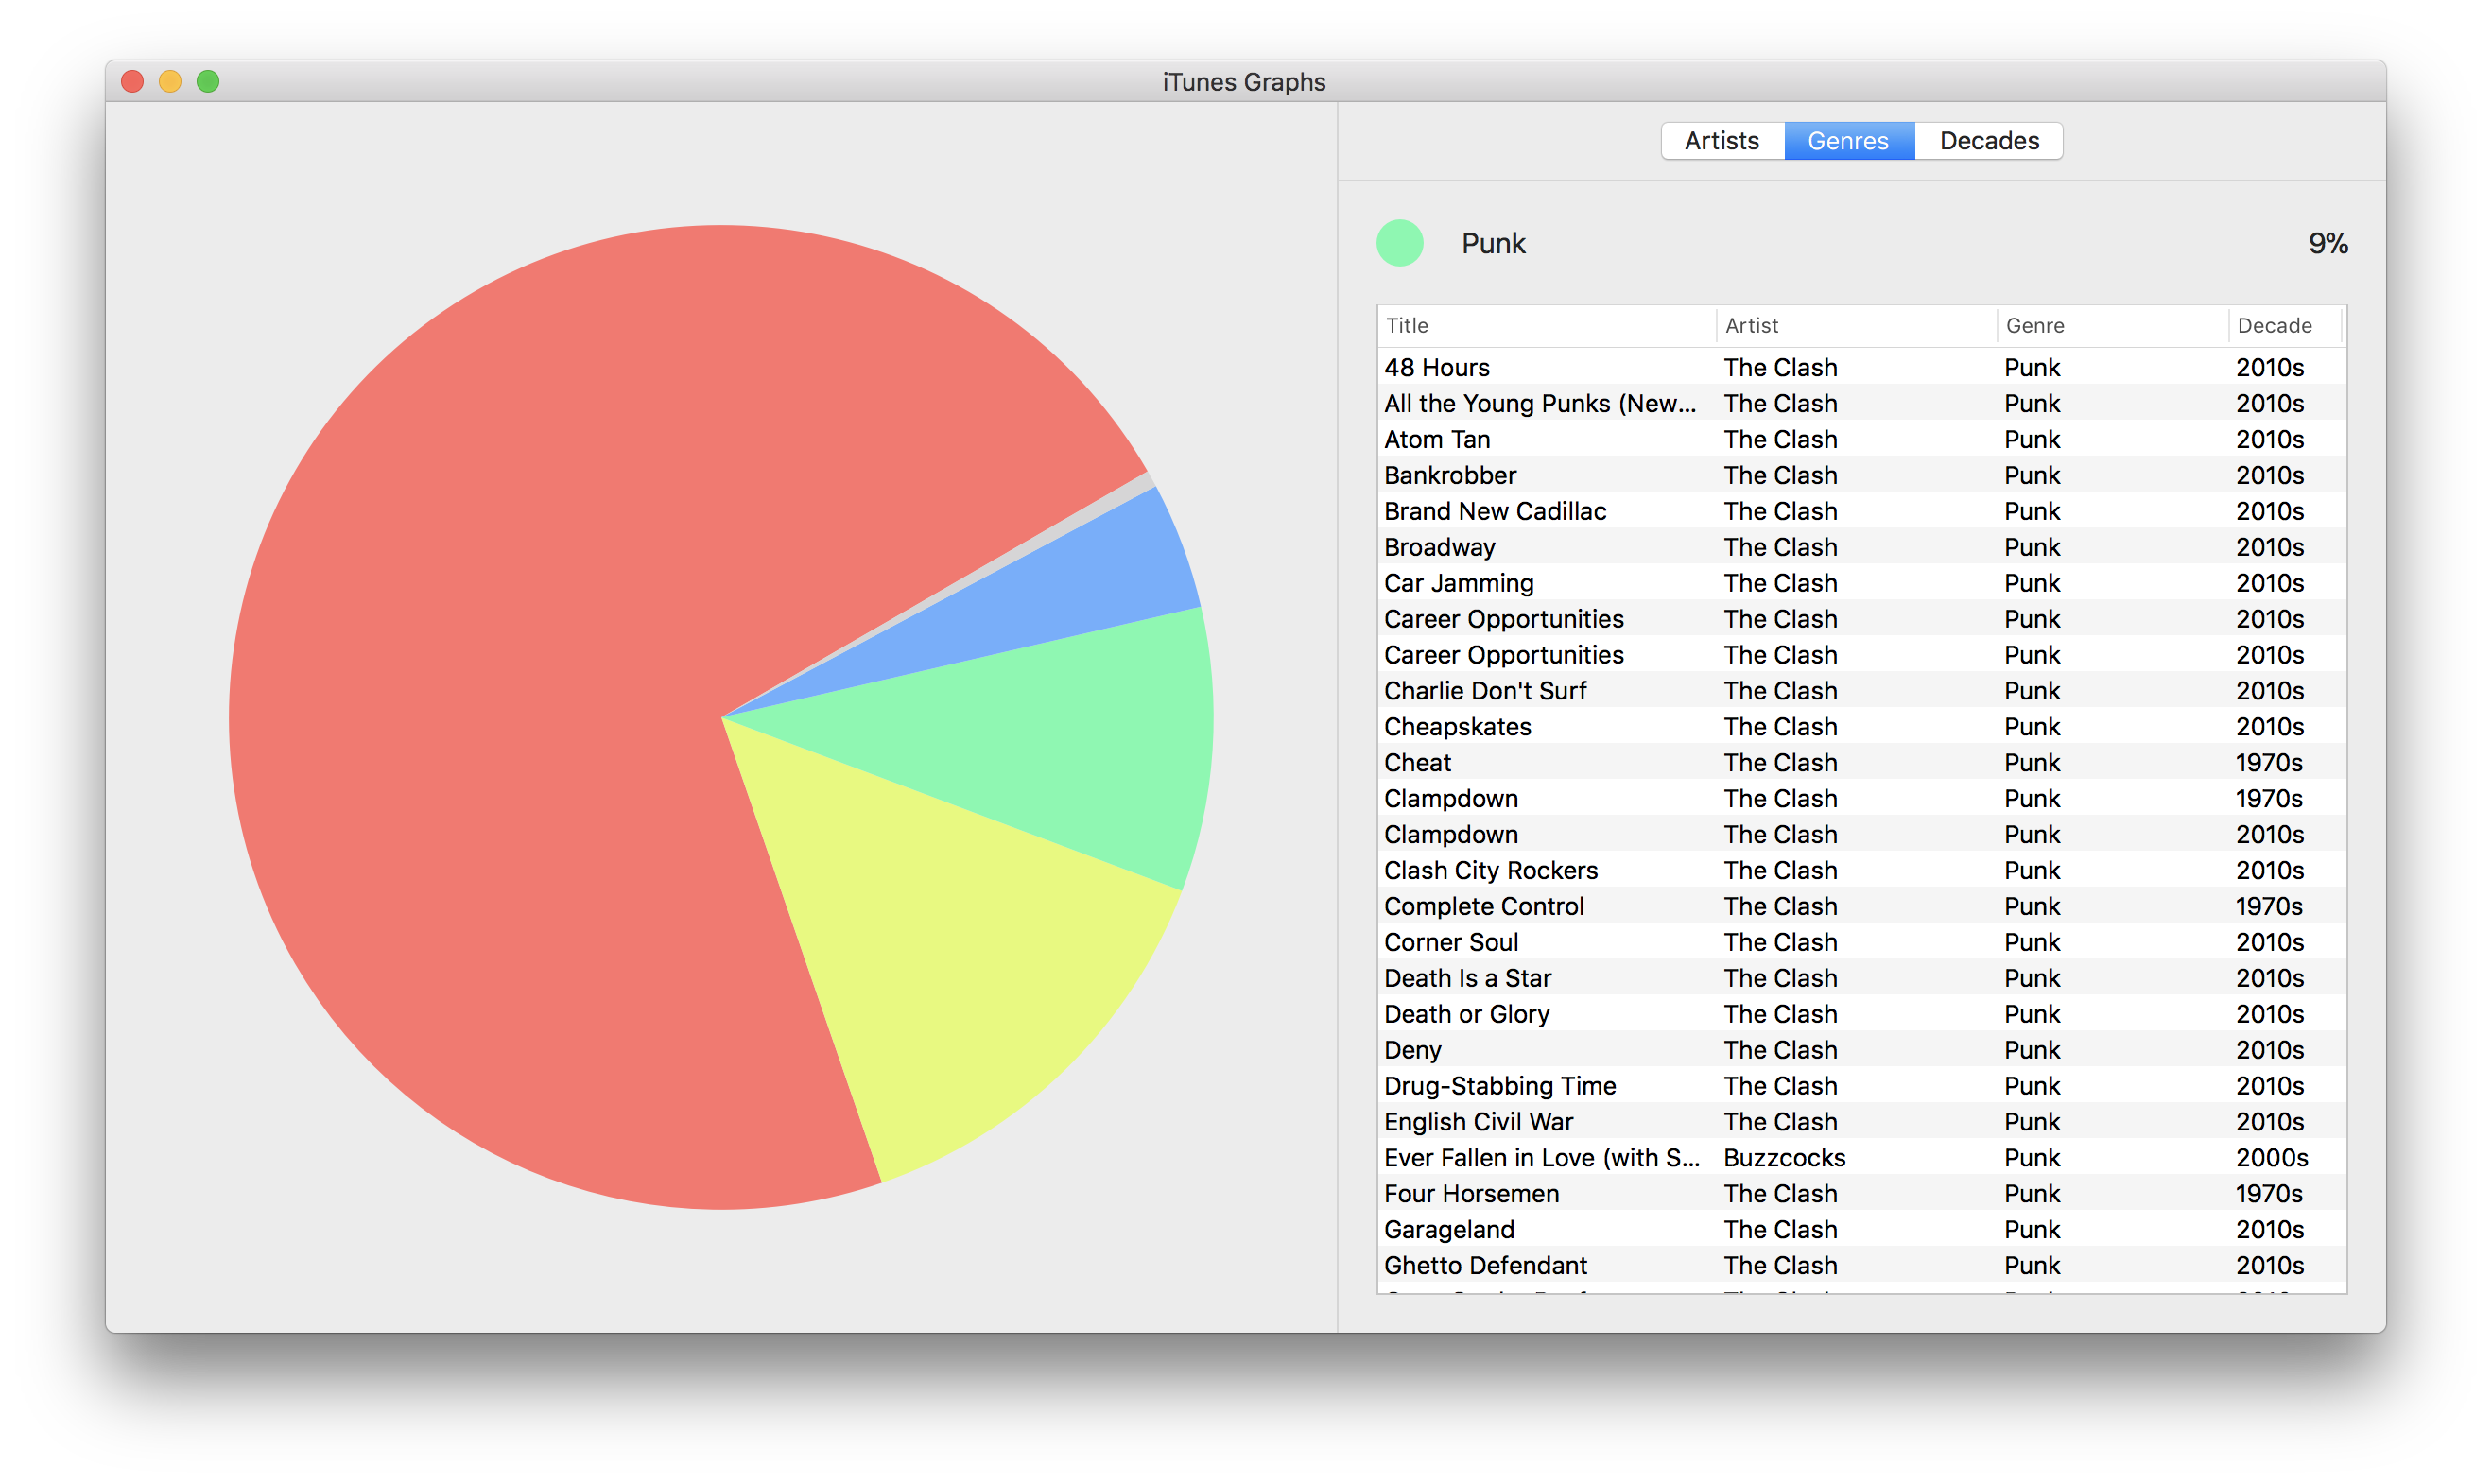Select the Genres tab
Image resolution: width=2492 pixels, height=1484 pixels.
coord(1847,141)
